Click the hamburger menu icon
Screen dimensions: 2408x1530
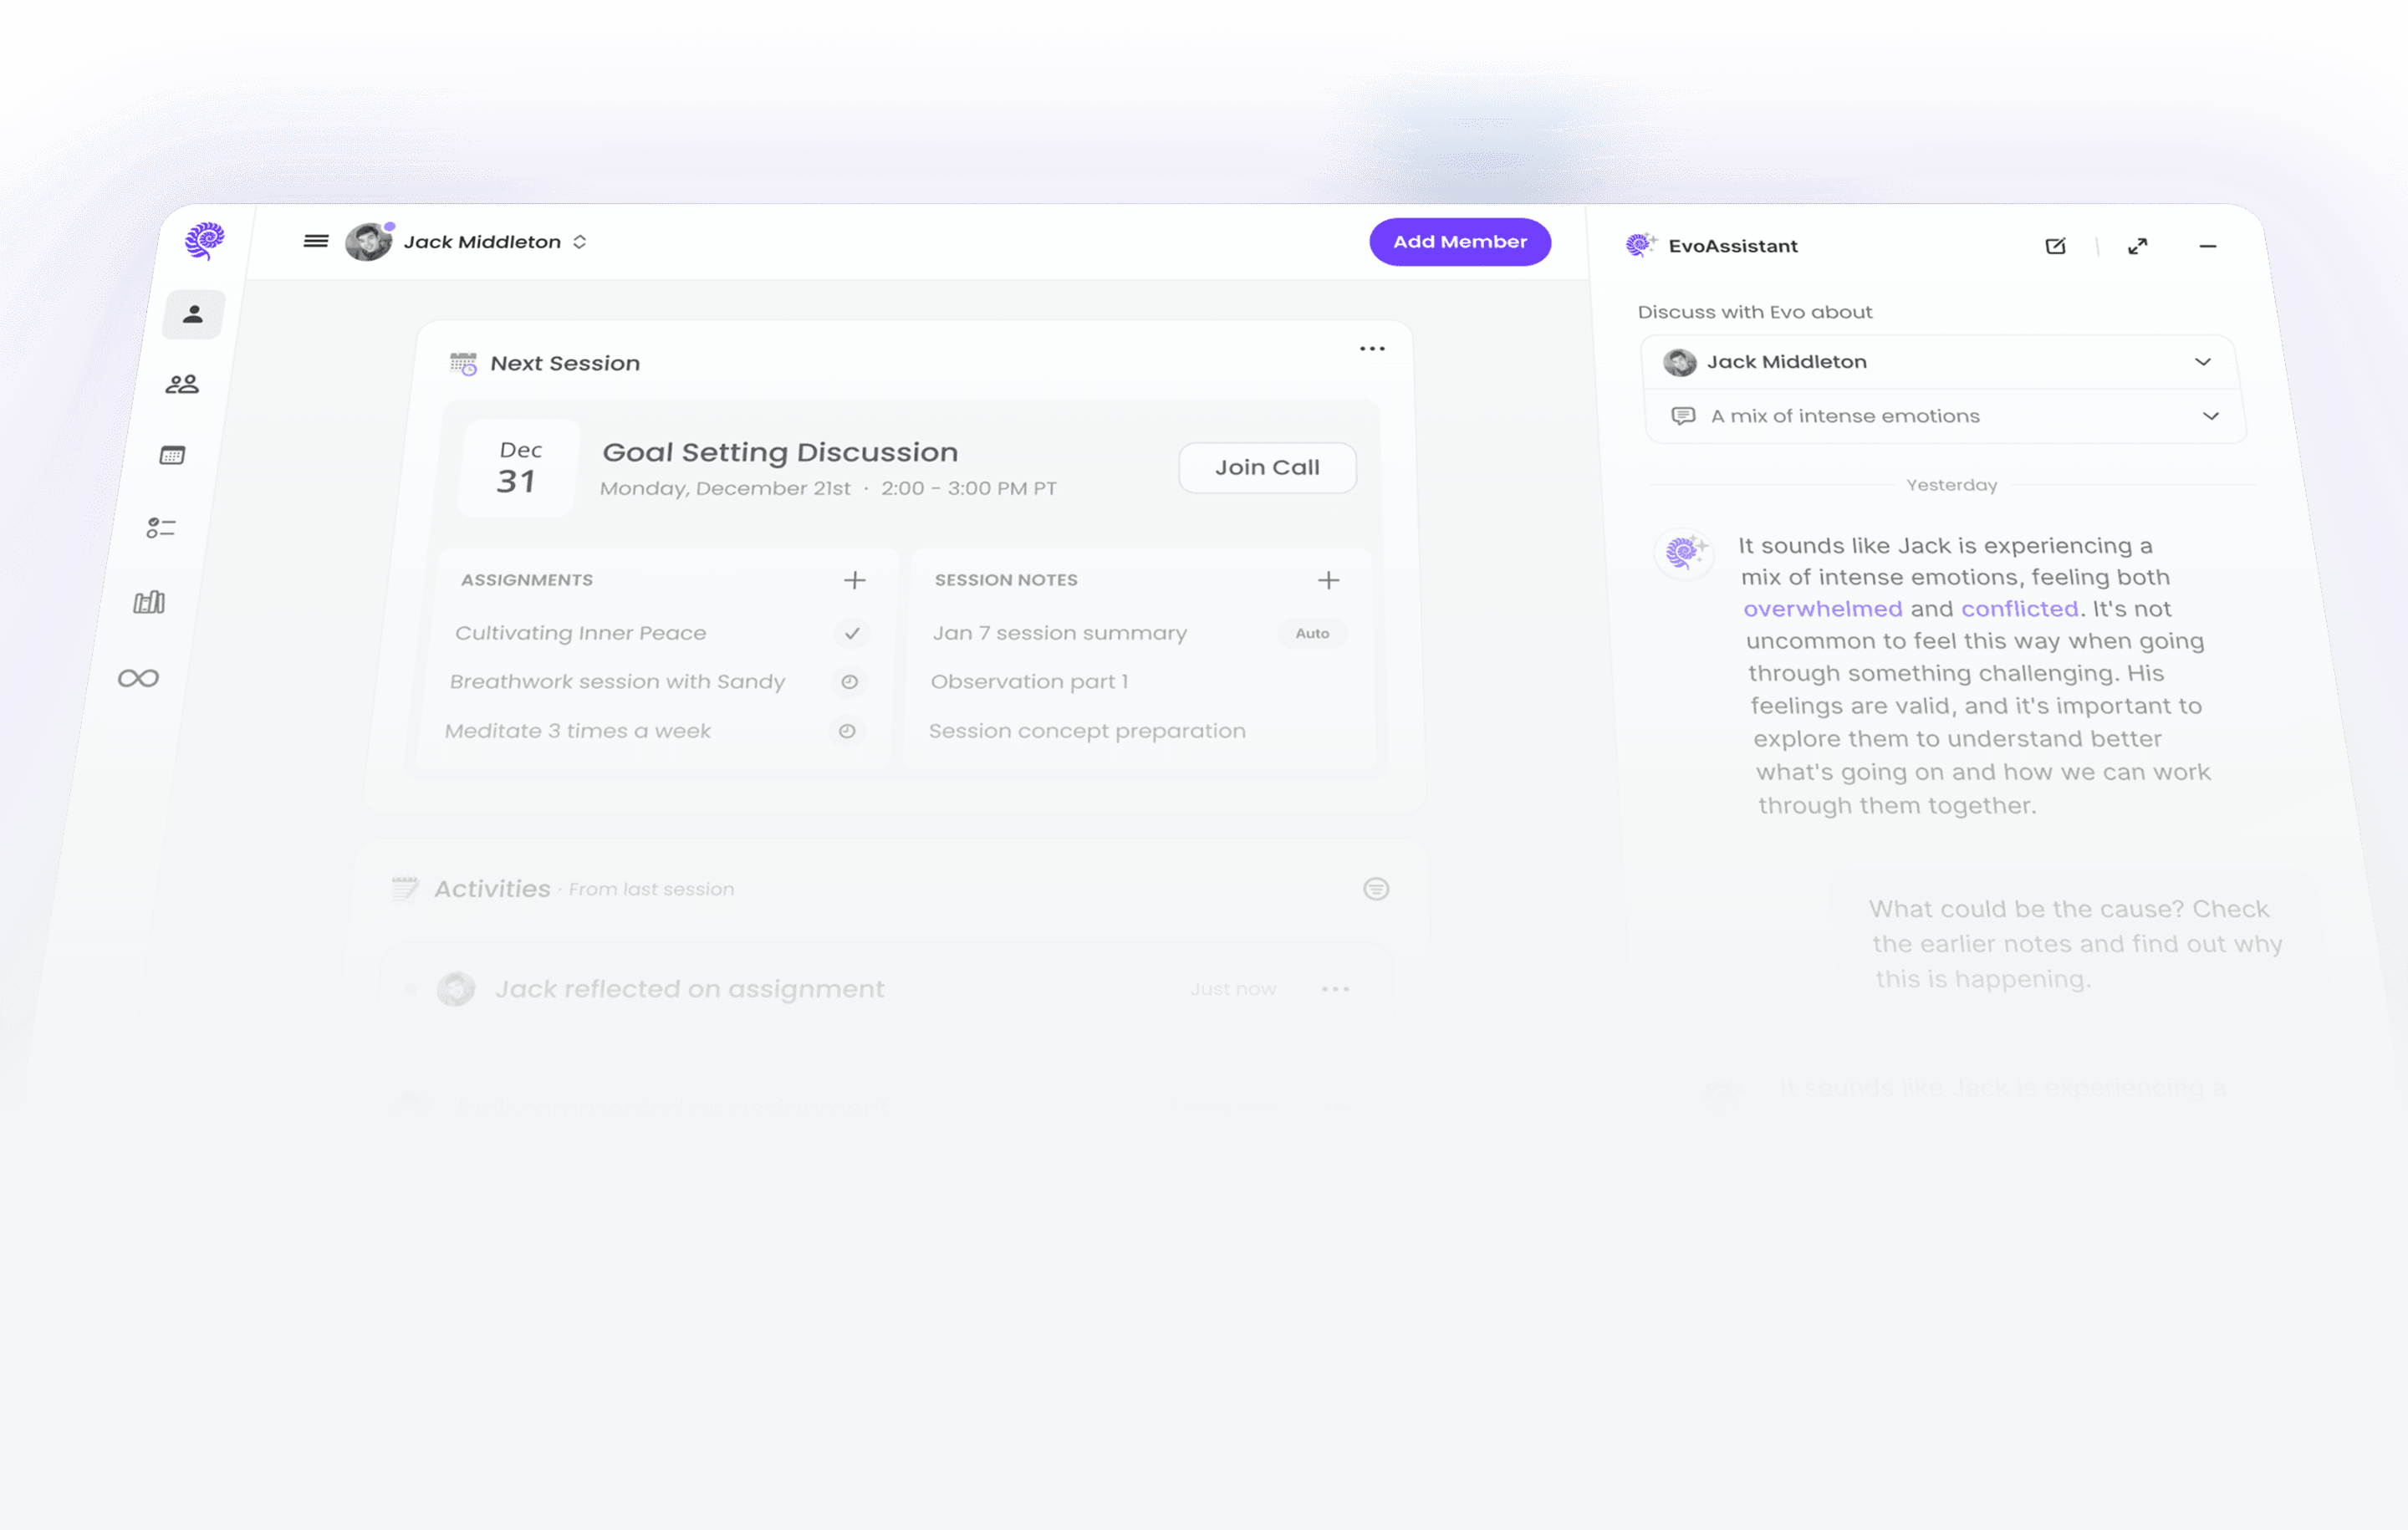(x=316, y=241)
